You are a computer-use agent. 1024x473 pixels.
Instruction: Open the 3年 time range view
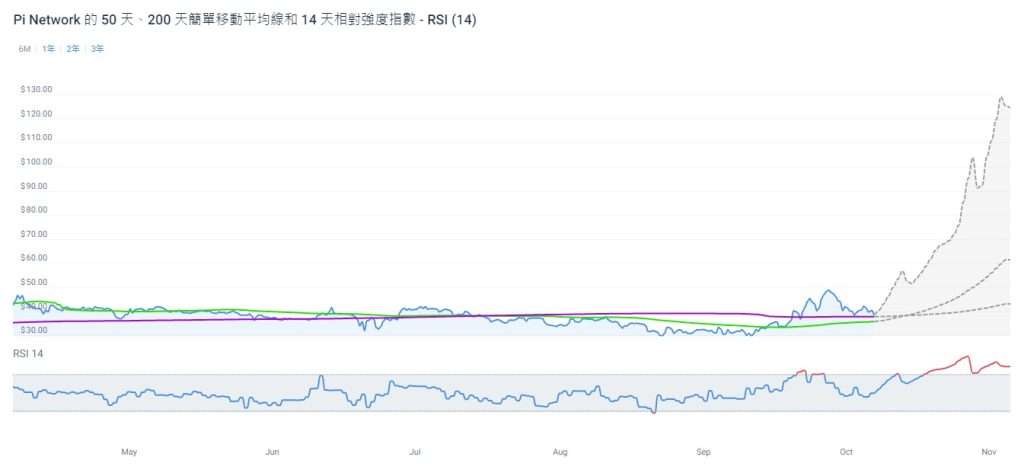coord(97,49)
